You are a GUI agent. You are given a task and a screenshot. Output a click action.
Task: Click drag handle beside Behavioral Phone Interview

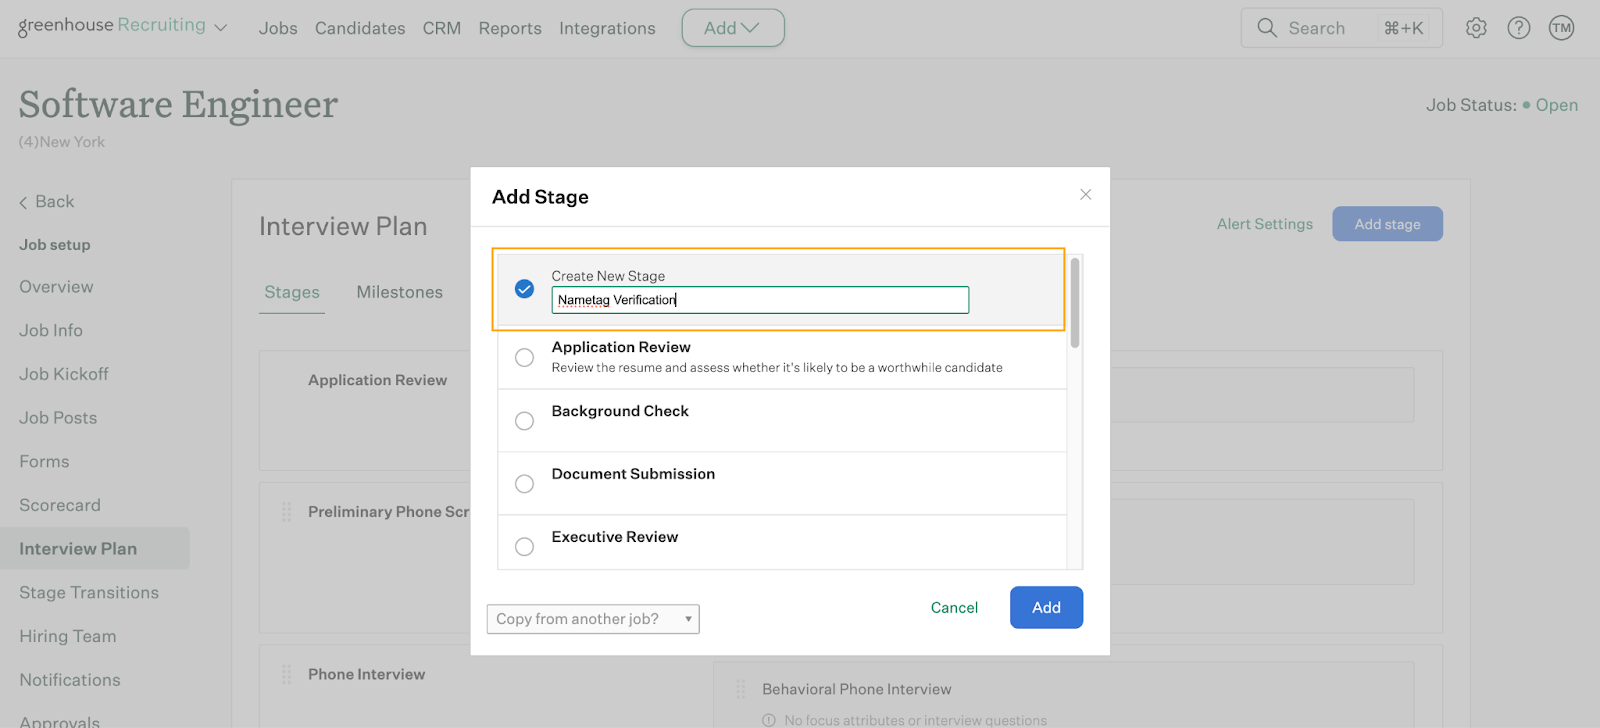741,689
